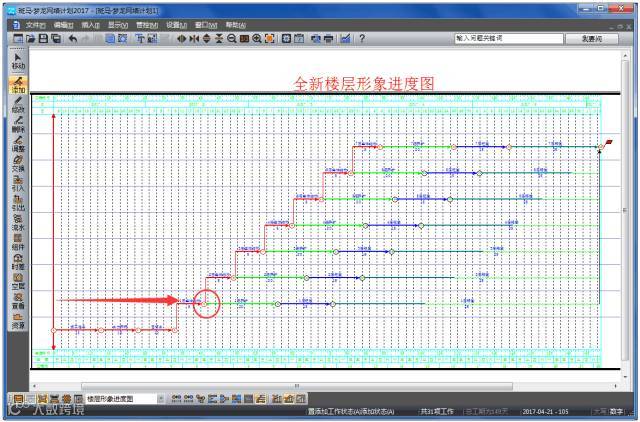This screenshot has height=422, width=640.
Task: Select the 调整 (adjust) tool
Action: click(x=18, y=144)
